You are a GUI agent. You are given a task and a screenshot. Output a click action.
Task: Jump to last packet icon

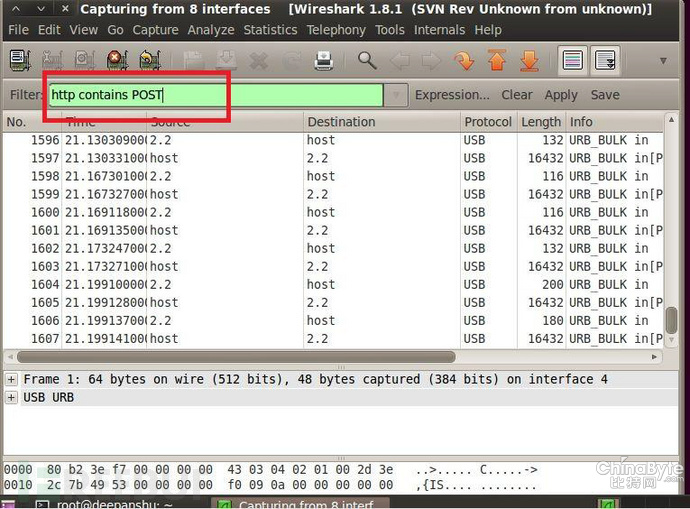(529, 61)
